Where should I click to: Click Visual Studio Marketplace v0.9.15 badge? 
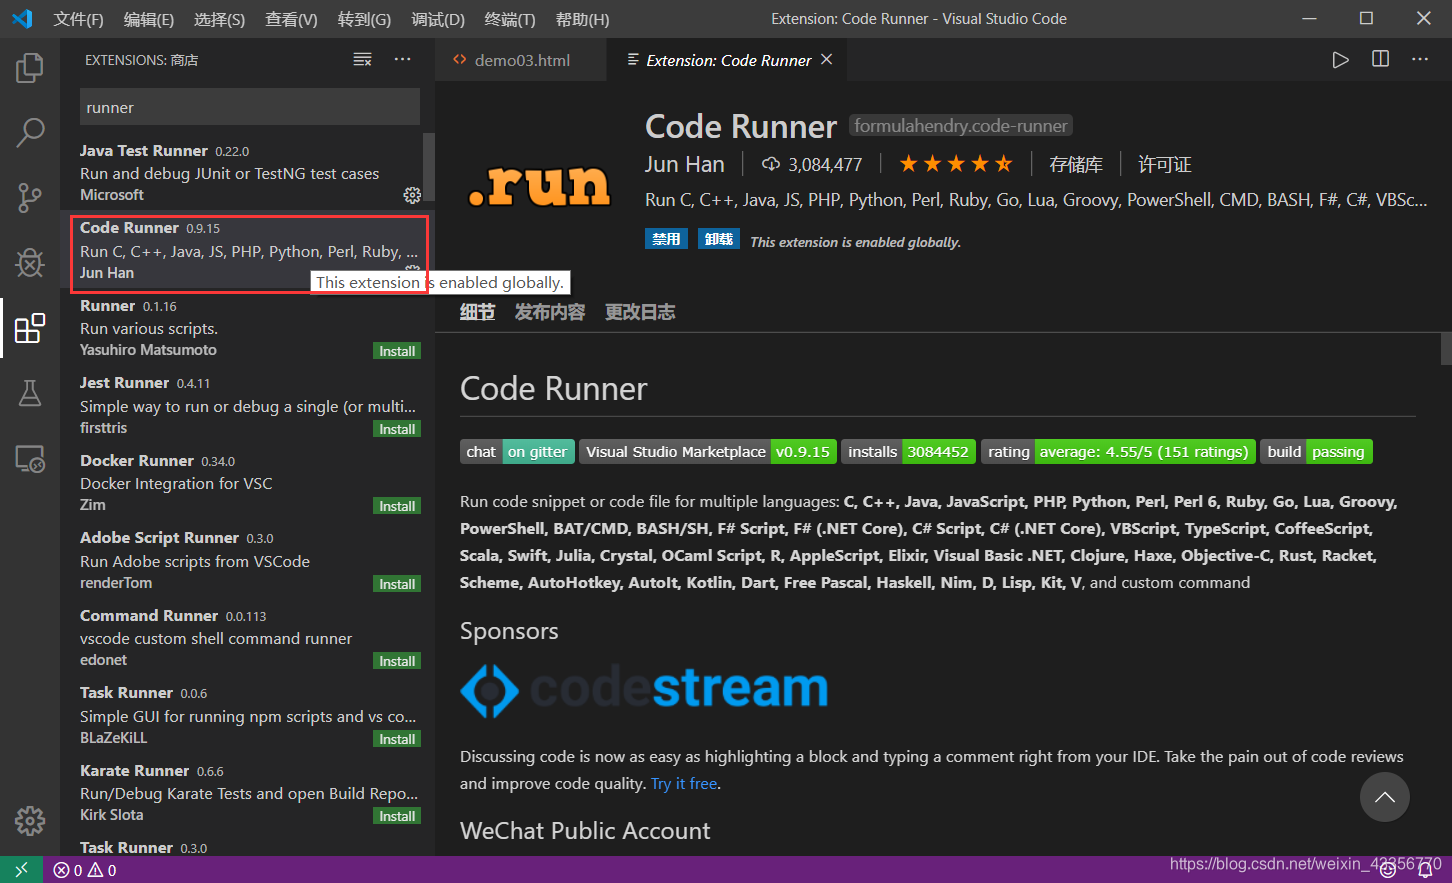(708, 452)
